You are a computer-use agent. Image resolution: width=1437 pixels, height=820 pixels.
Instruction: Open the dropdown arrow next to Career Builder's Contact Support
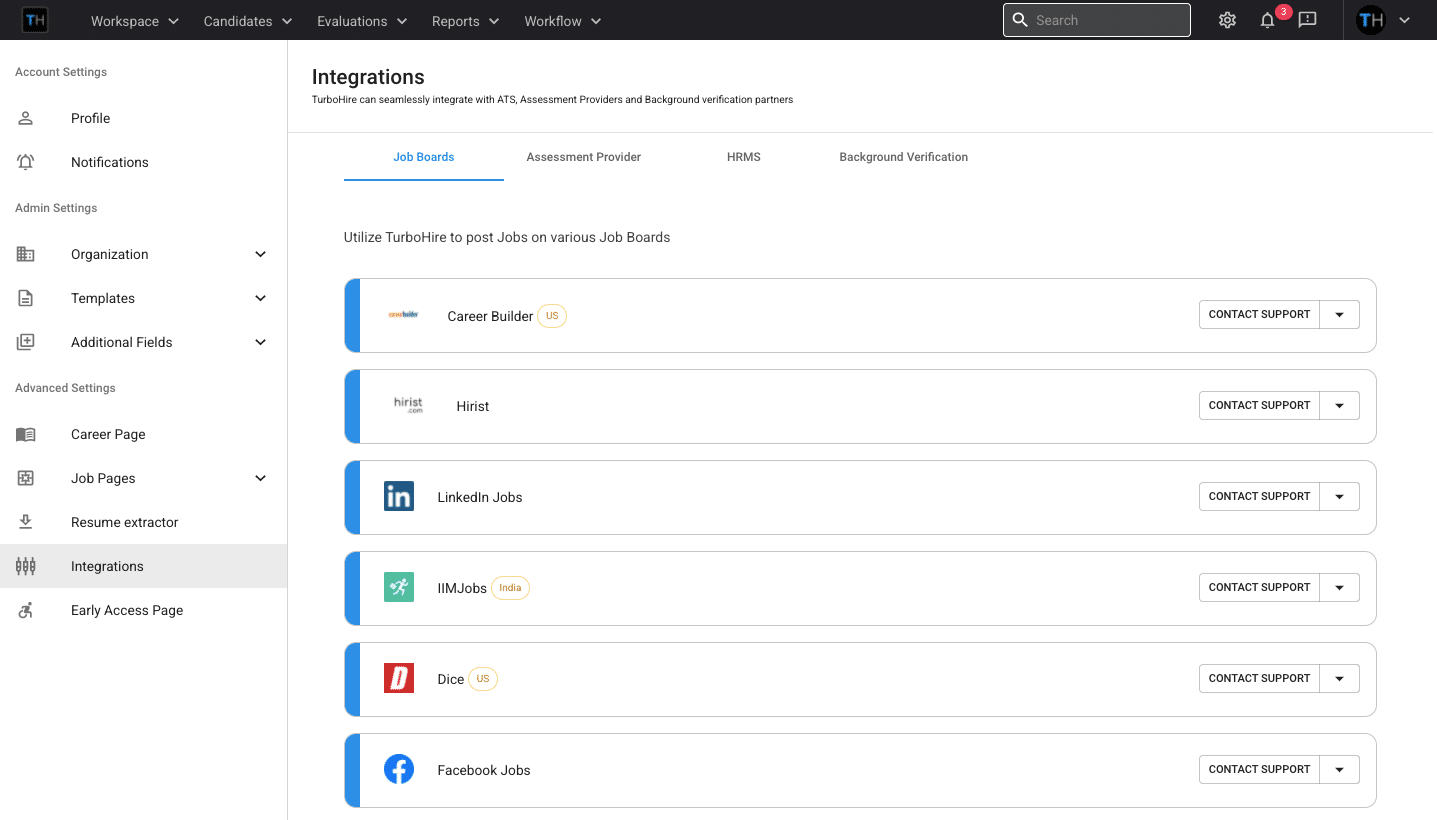pos(1339,314)
